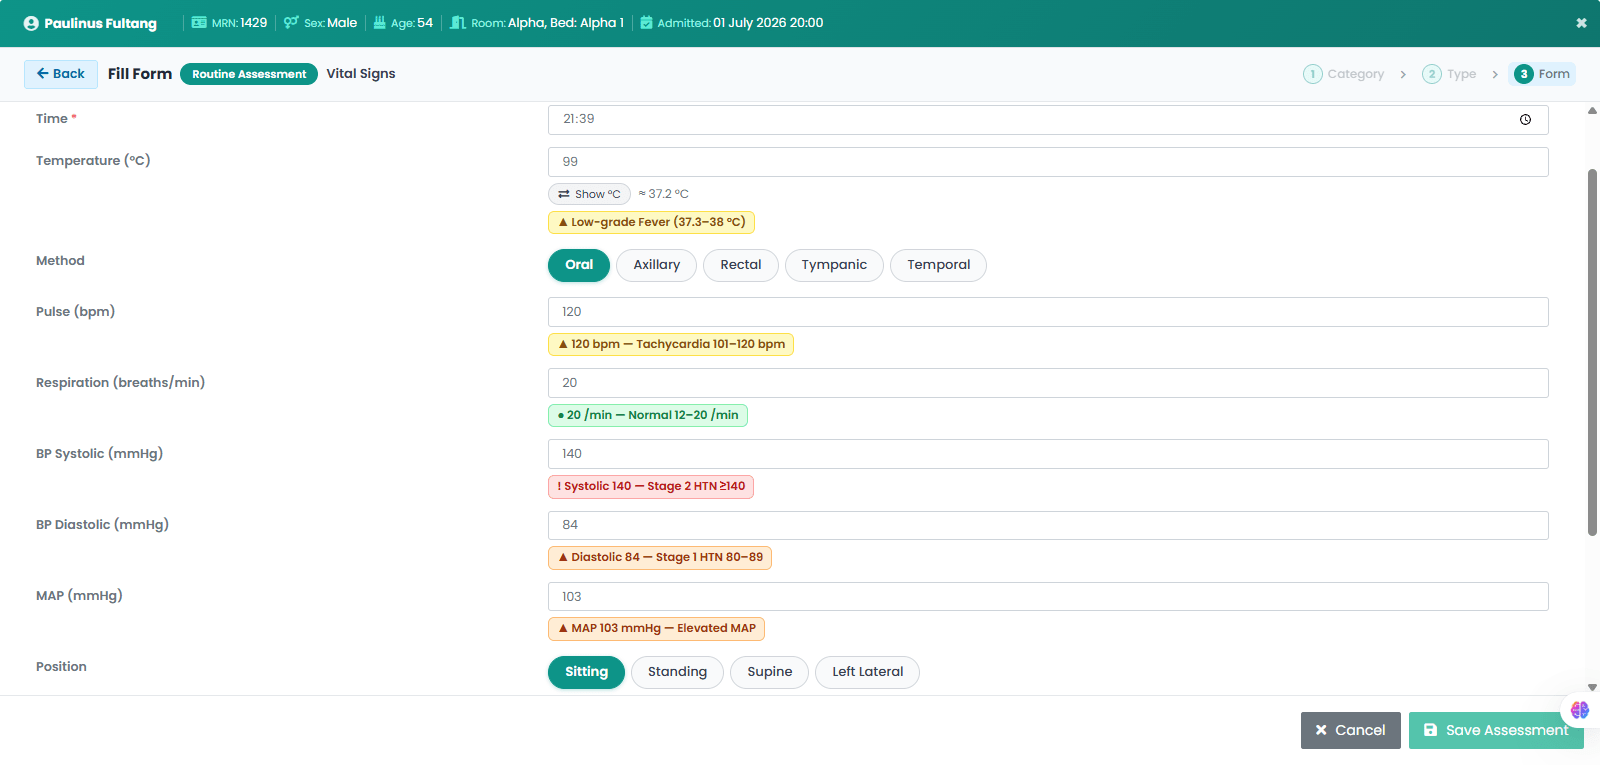Viewport: 1600px width, 765px height.
Task: Click the MRN card icon
Action: (199, 22)
